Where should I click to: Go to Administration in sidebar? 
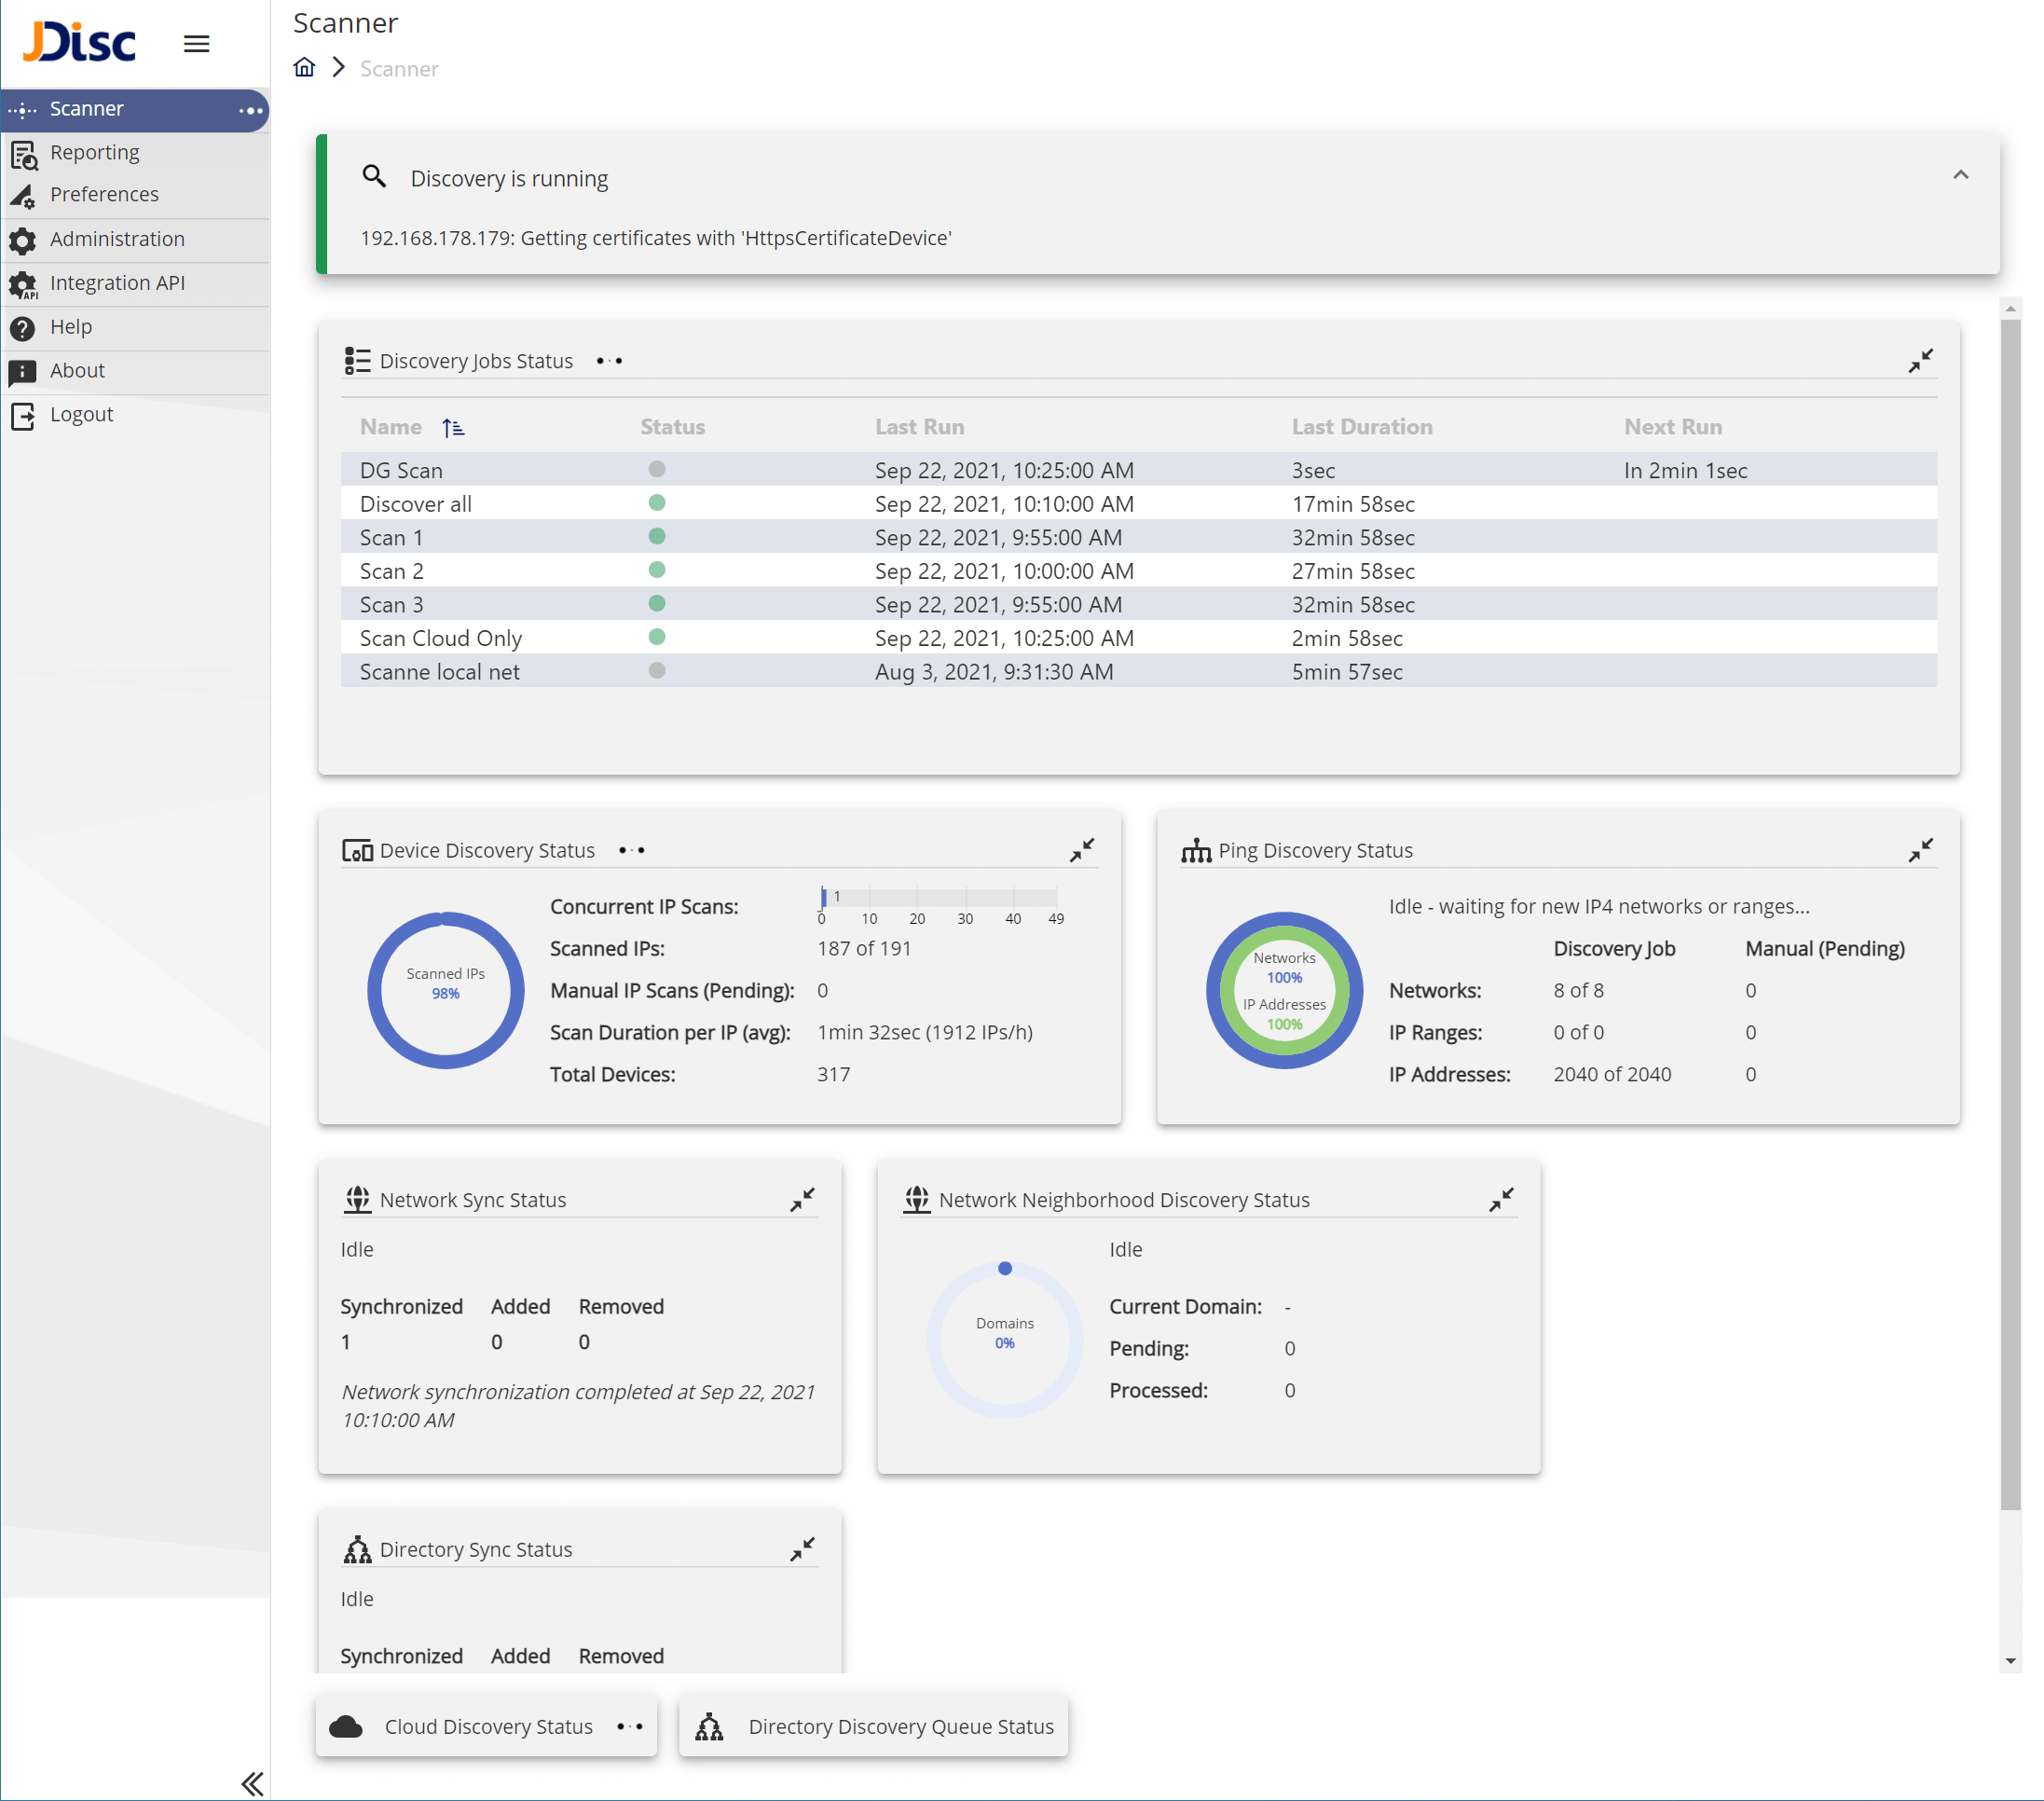[117, 239]
